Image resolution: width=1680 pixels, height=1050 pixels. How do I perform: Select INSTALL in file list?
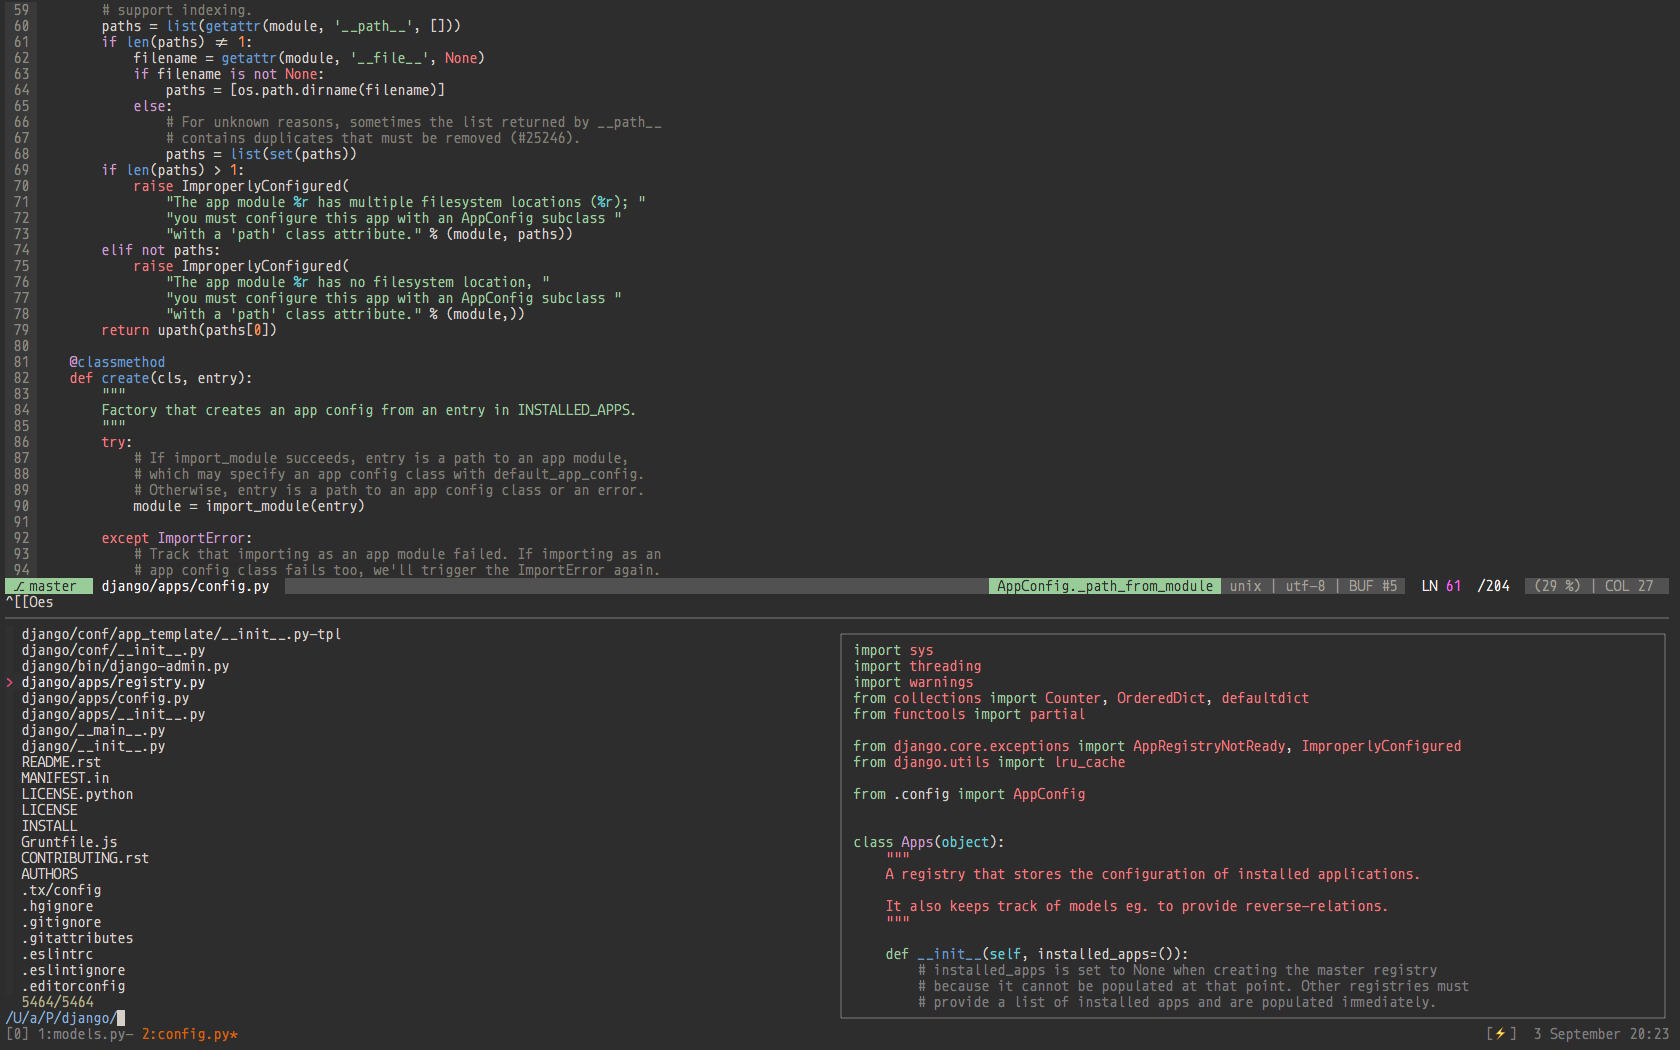tap(49, 826)
